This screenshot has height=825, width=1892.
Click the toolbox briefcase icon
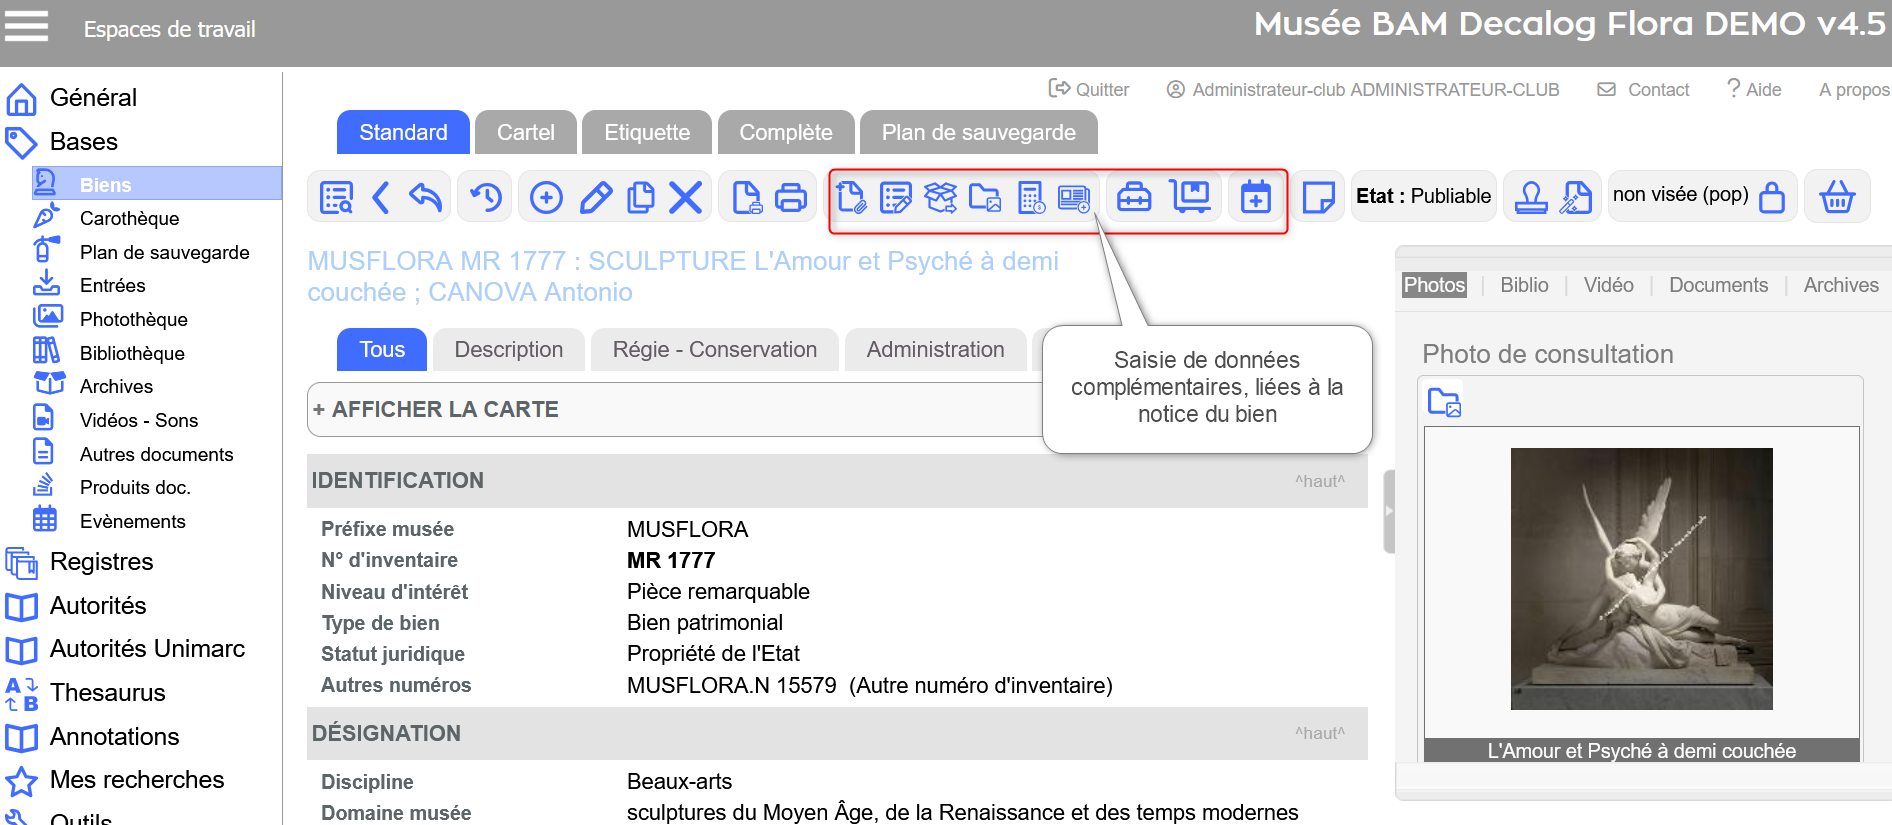click(x=1134, y=197)
